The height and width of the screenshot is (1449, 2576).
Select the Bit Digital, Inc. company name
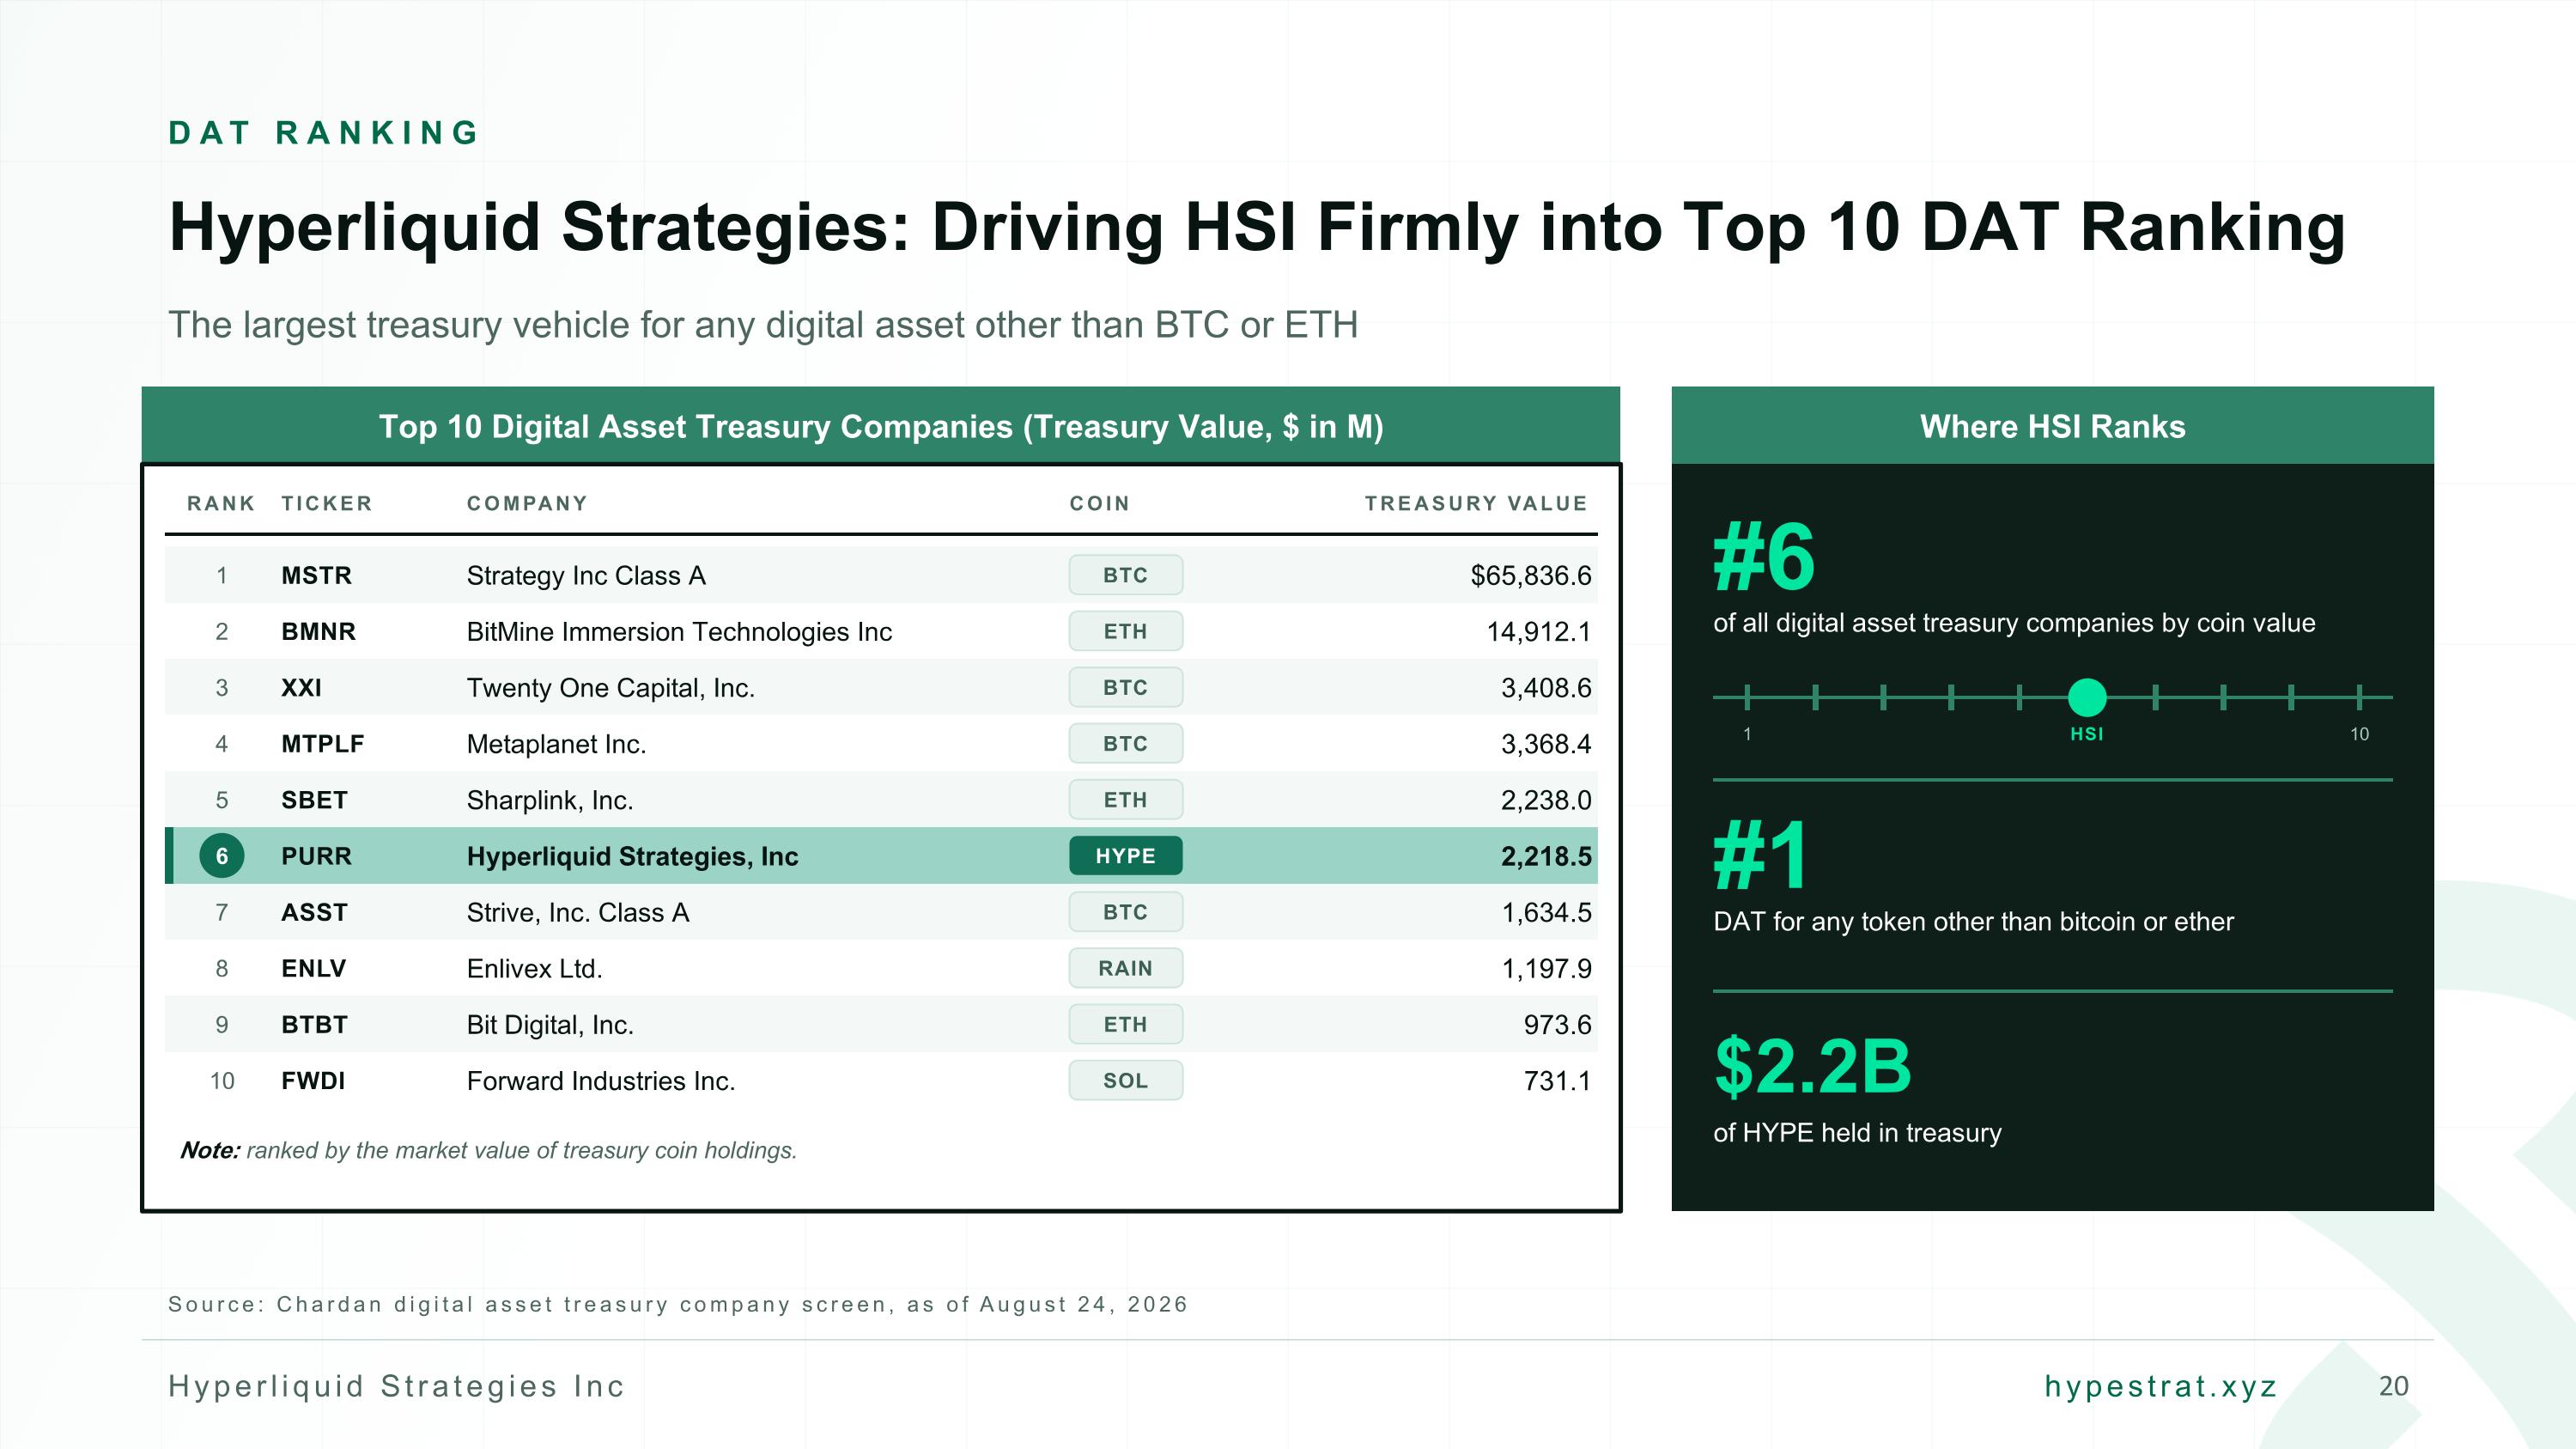[550, 1024]
